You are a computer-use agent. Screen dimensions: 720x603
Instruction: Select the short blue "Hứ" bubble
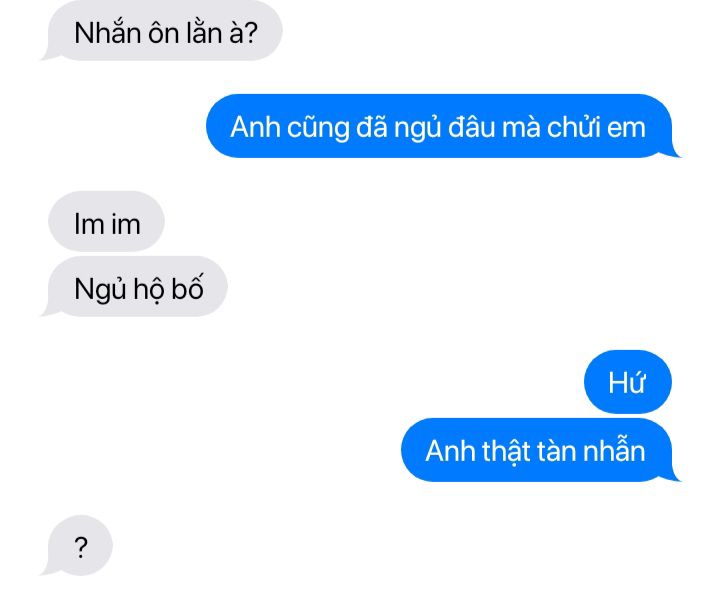(x=628, y=382)
